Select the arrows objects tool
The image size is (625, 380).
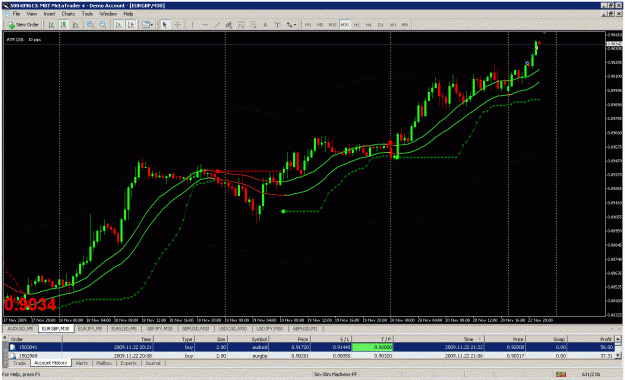[289, 25]
